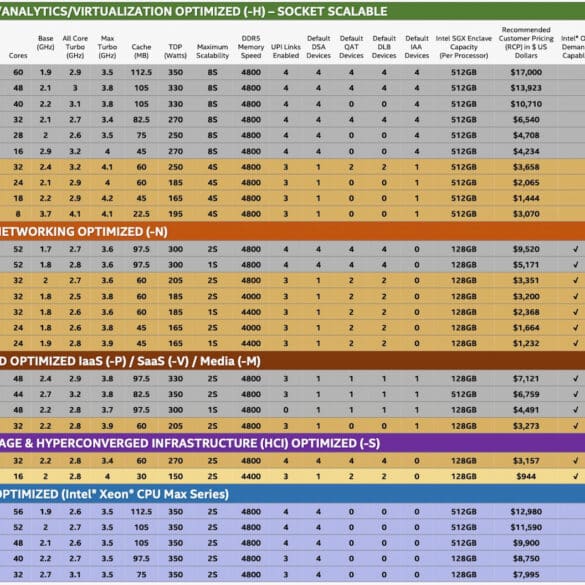Click the checkmark in the $7,121 row

tap(576, 378)
